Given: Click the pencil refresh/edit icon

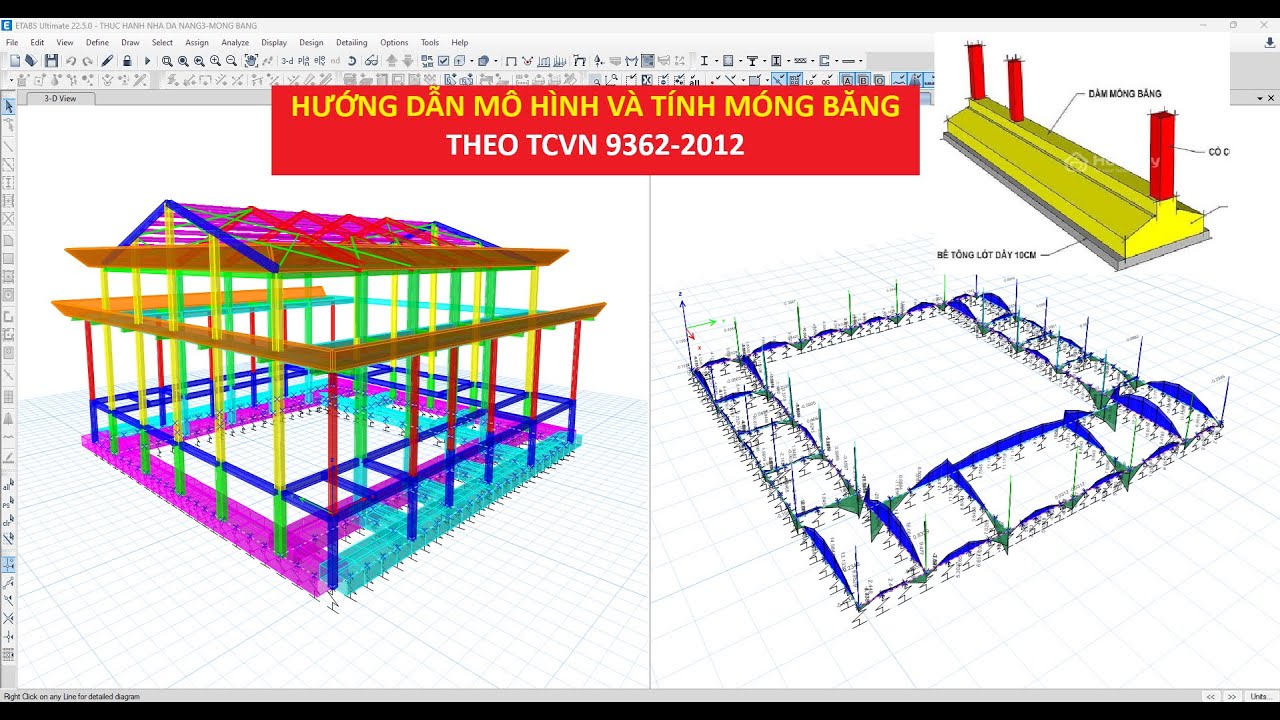Looking at the screenshot, I should point(107,61).
